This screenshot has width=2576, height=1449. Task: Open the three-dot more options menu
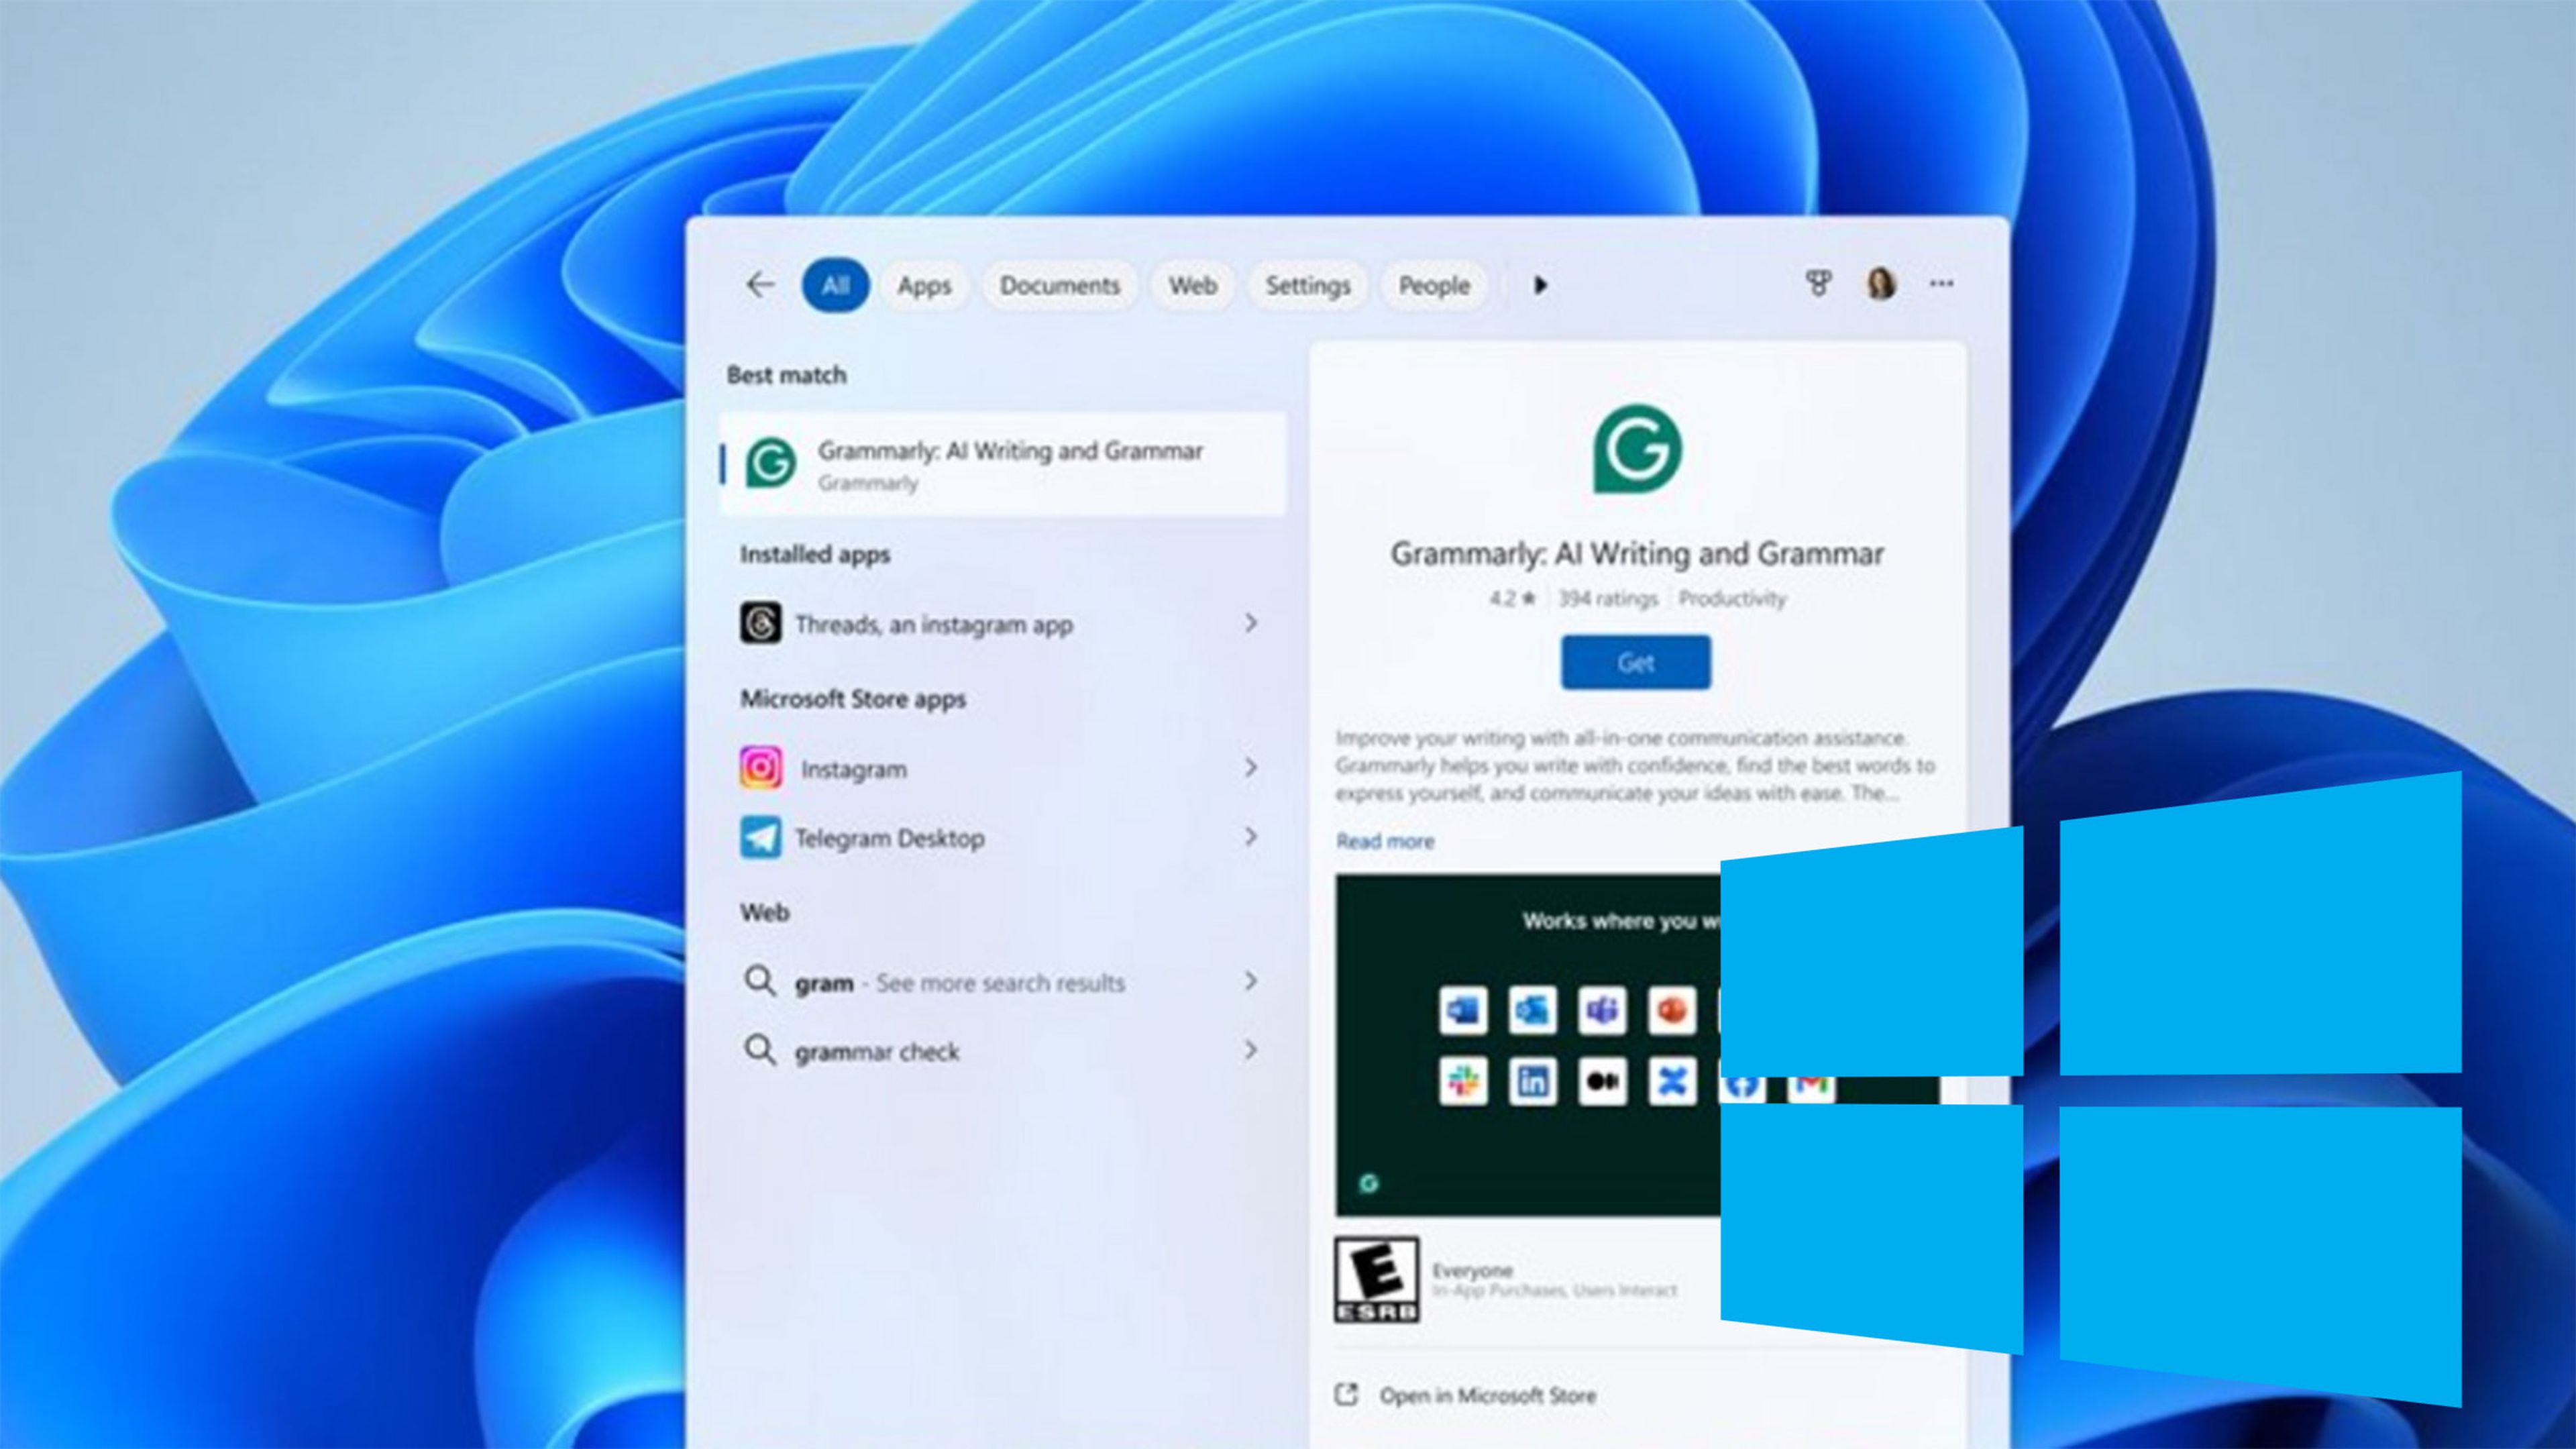pyautogui.click(x=1941, y=284)
